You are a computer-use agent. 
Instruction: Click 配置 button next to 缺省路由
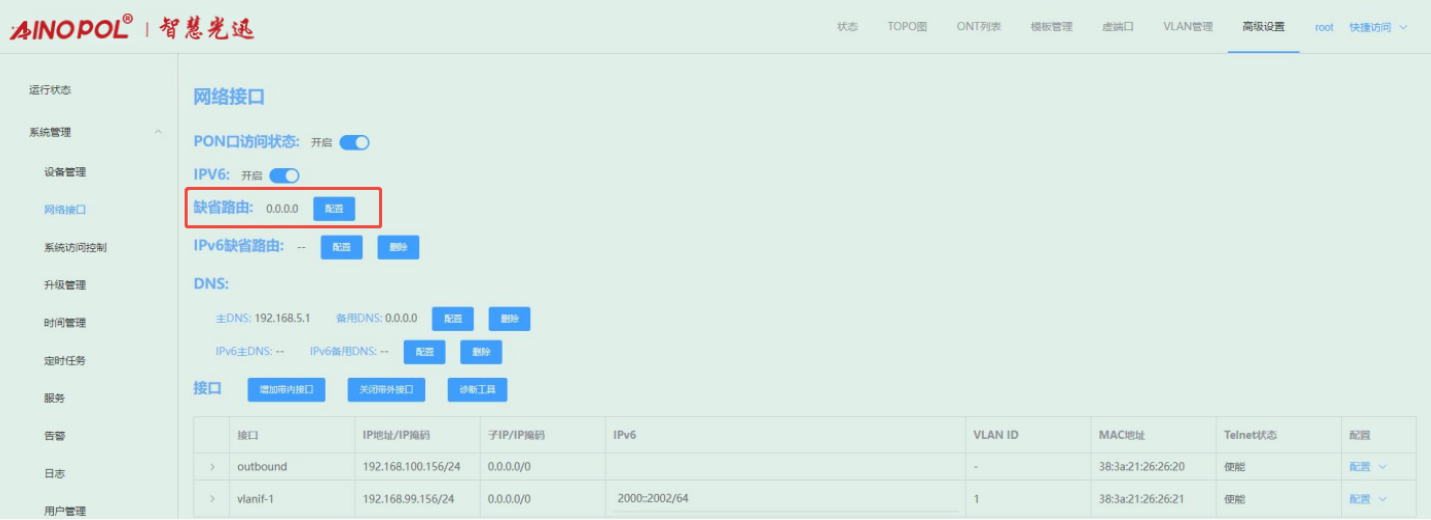point(334,209)
